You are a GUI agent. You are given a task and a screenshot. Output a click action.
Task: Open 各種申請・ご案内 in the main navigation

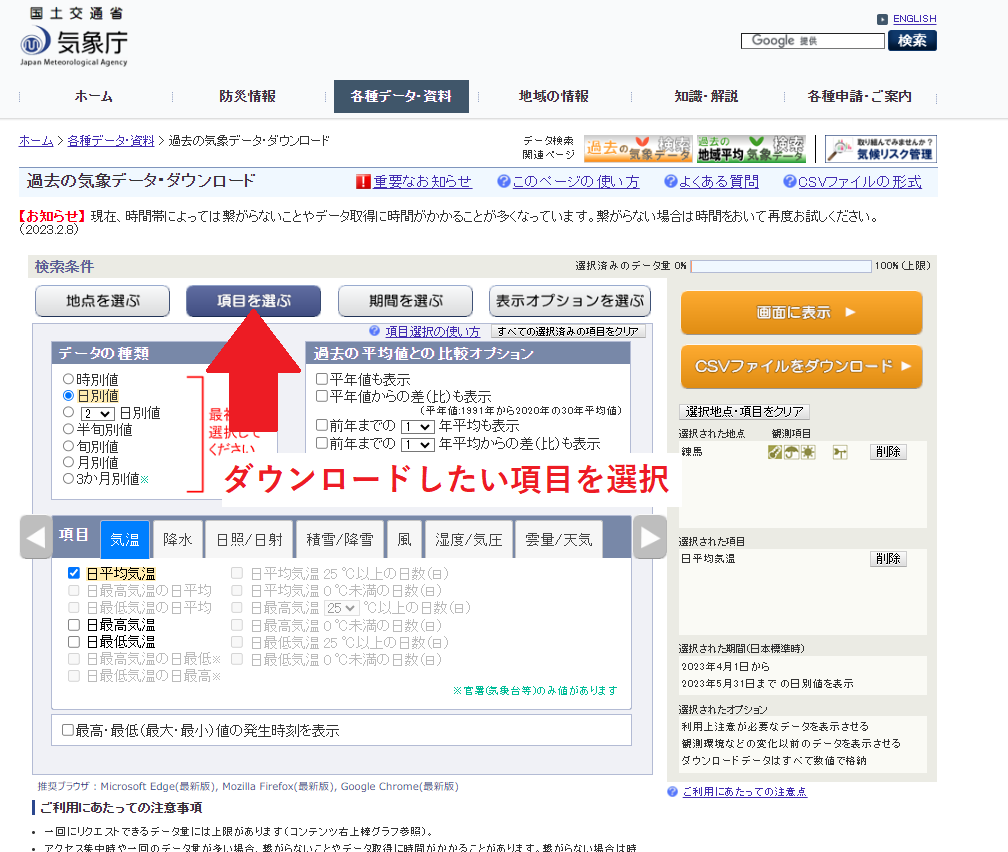click(860, 96)
